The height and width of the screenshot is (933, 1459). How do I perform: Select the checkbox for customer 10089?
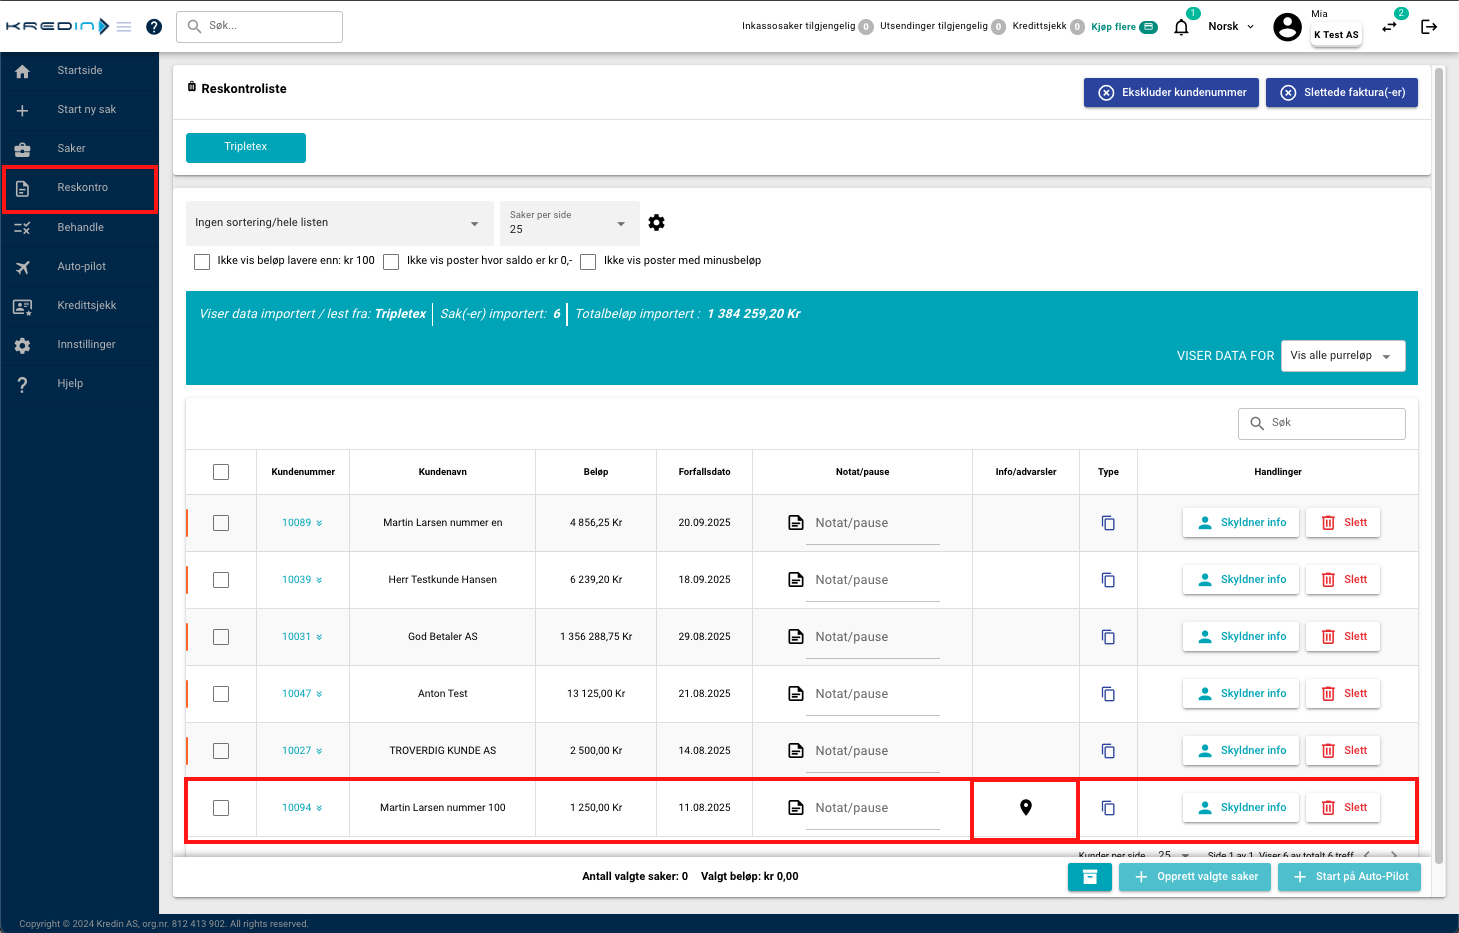221,523
